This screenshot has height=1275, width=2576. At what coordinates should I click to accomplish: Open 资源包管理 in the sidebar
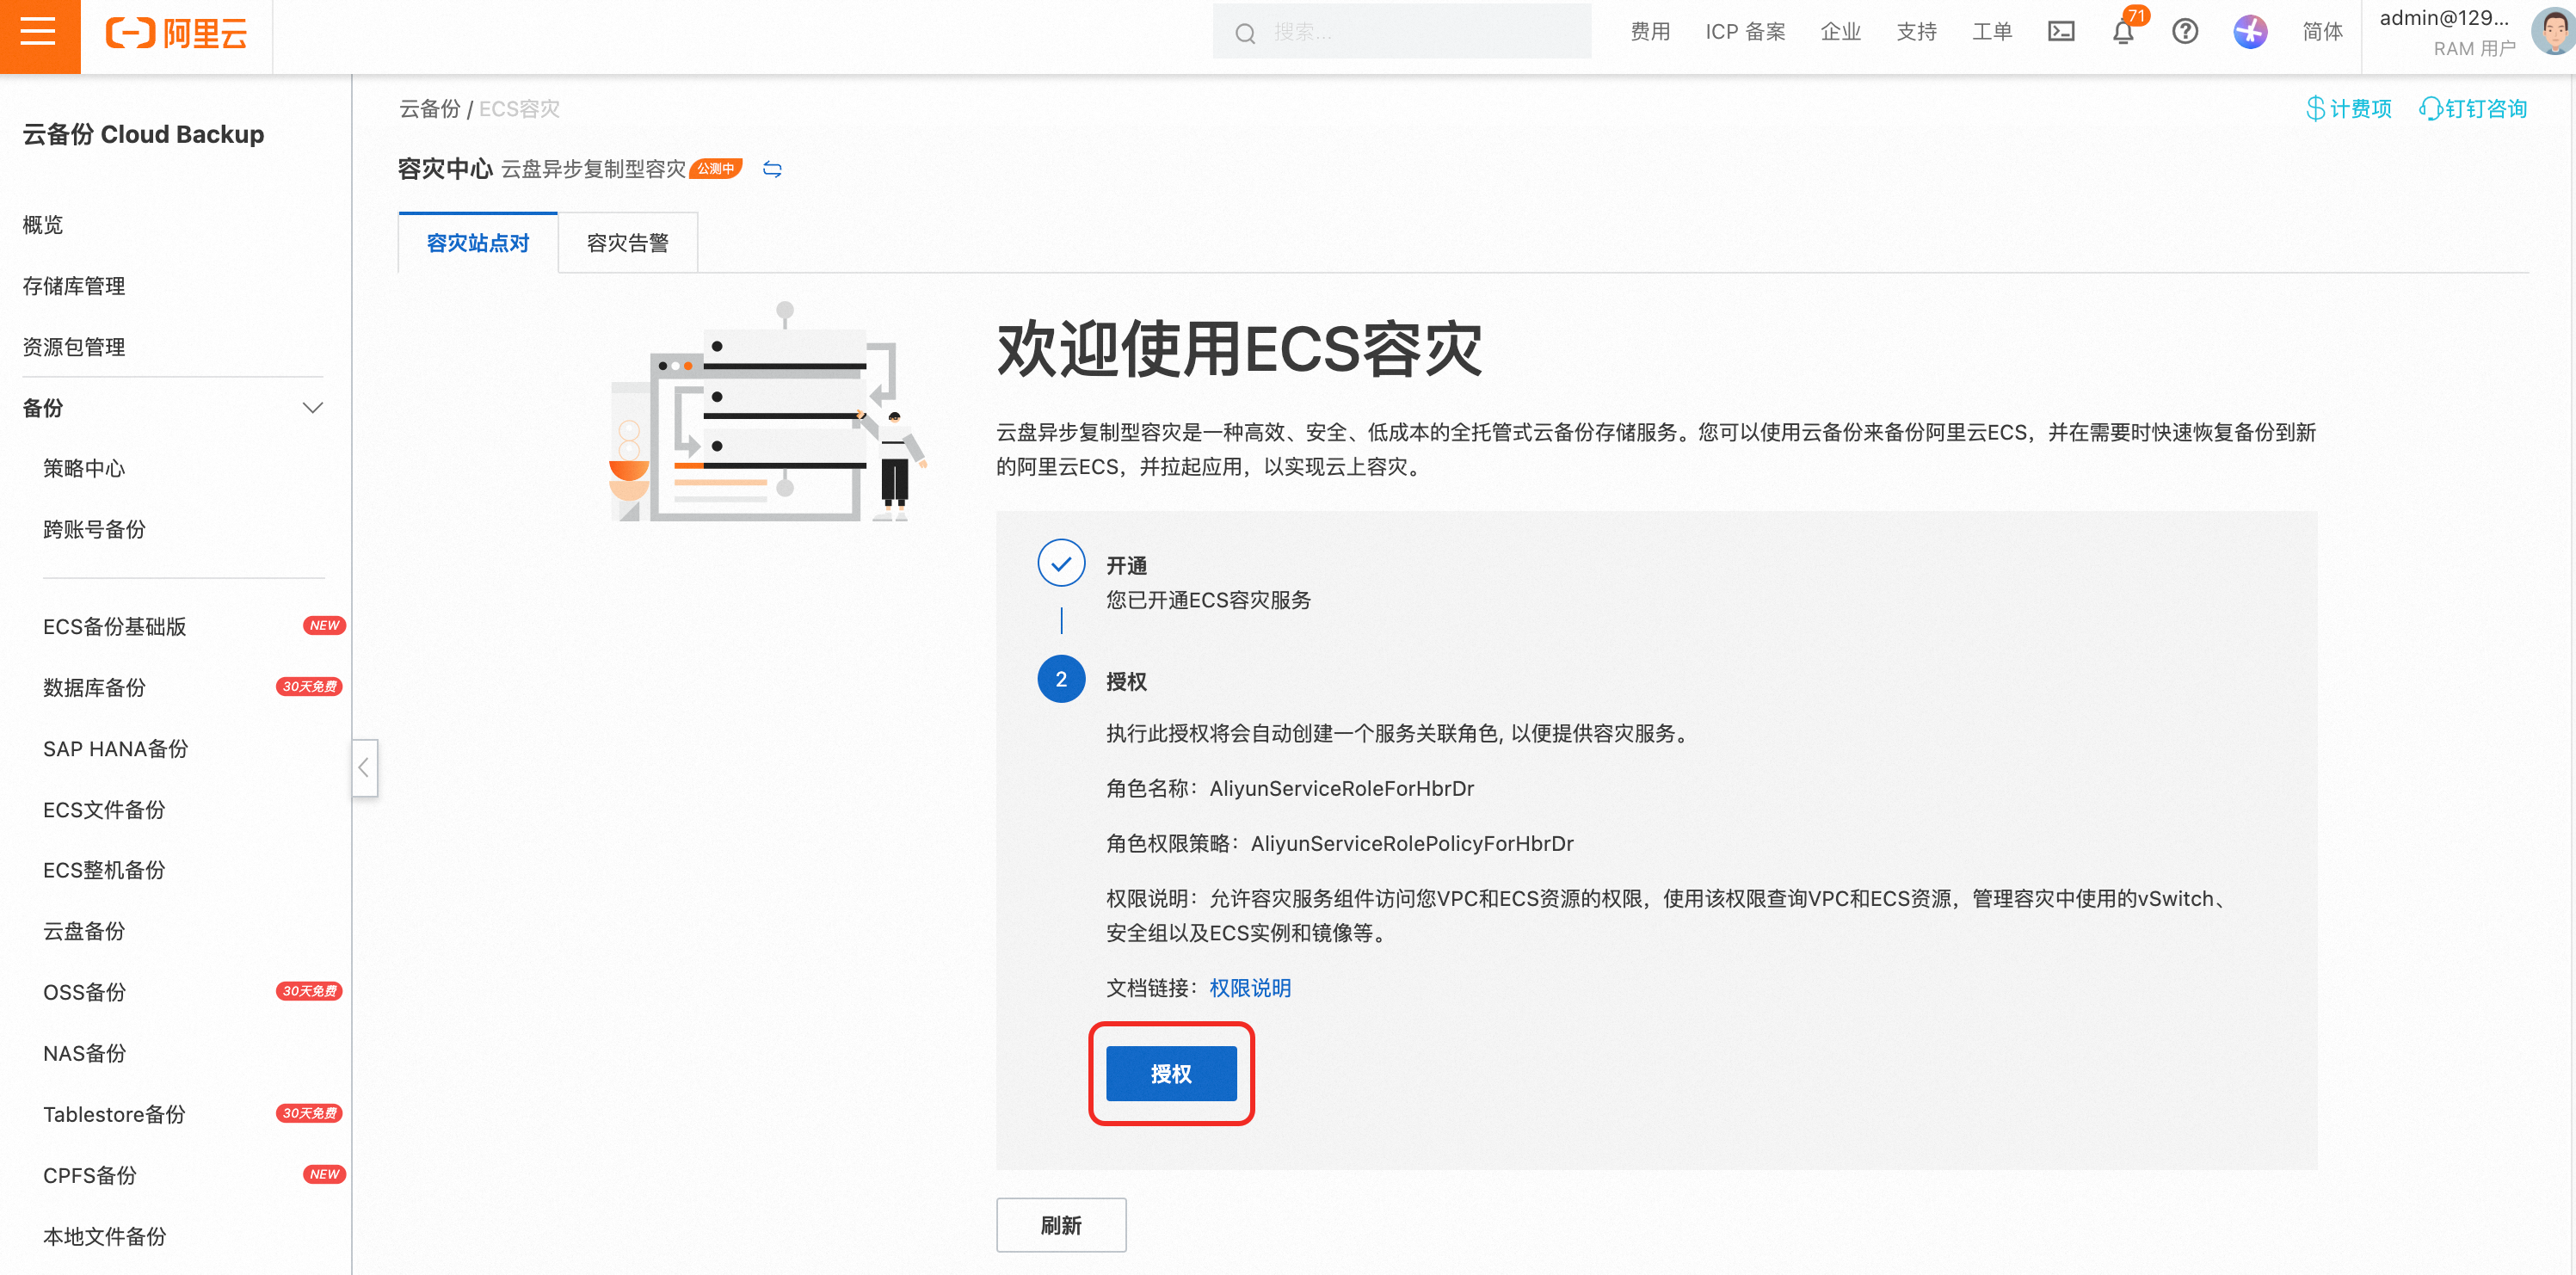[74, 347]
